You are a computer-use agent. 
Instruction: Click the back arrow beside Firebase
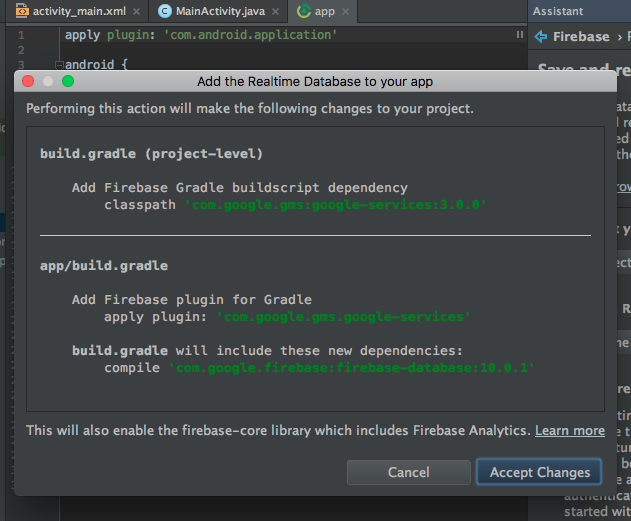coord(540,37)
